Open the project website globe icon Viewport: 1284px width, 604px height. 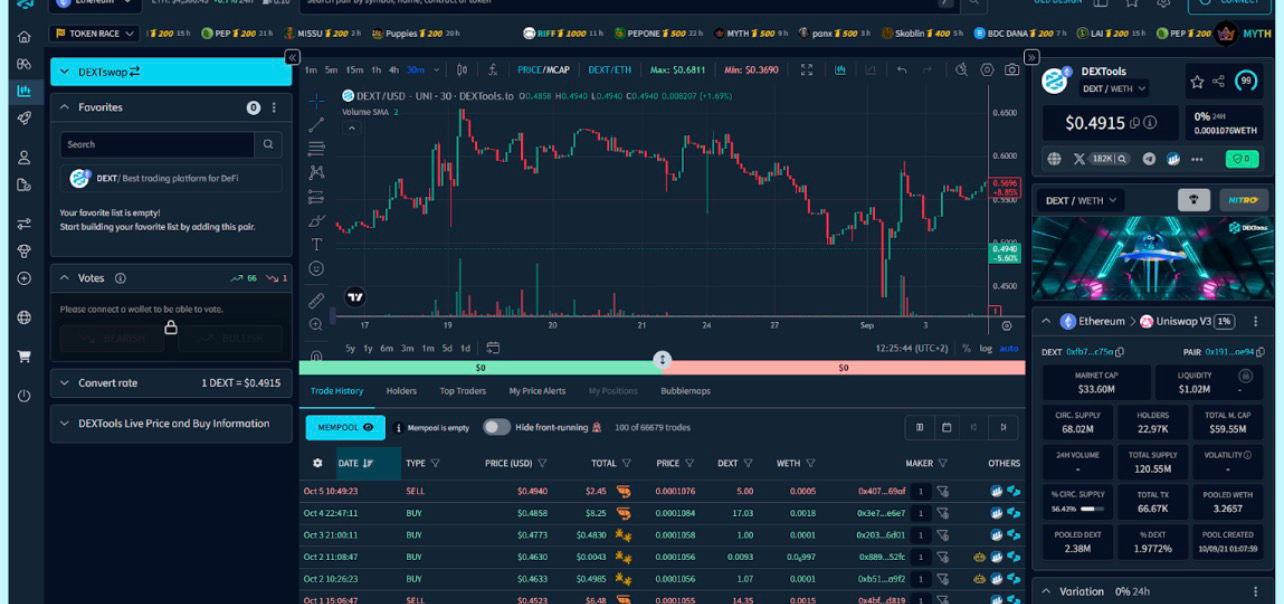[1054, 159]
